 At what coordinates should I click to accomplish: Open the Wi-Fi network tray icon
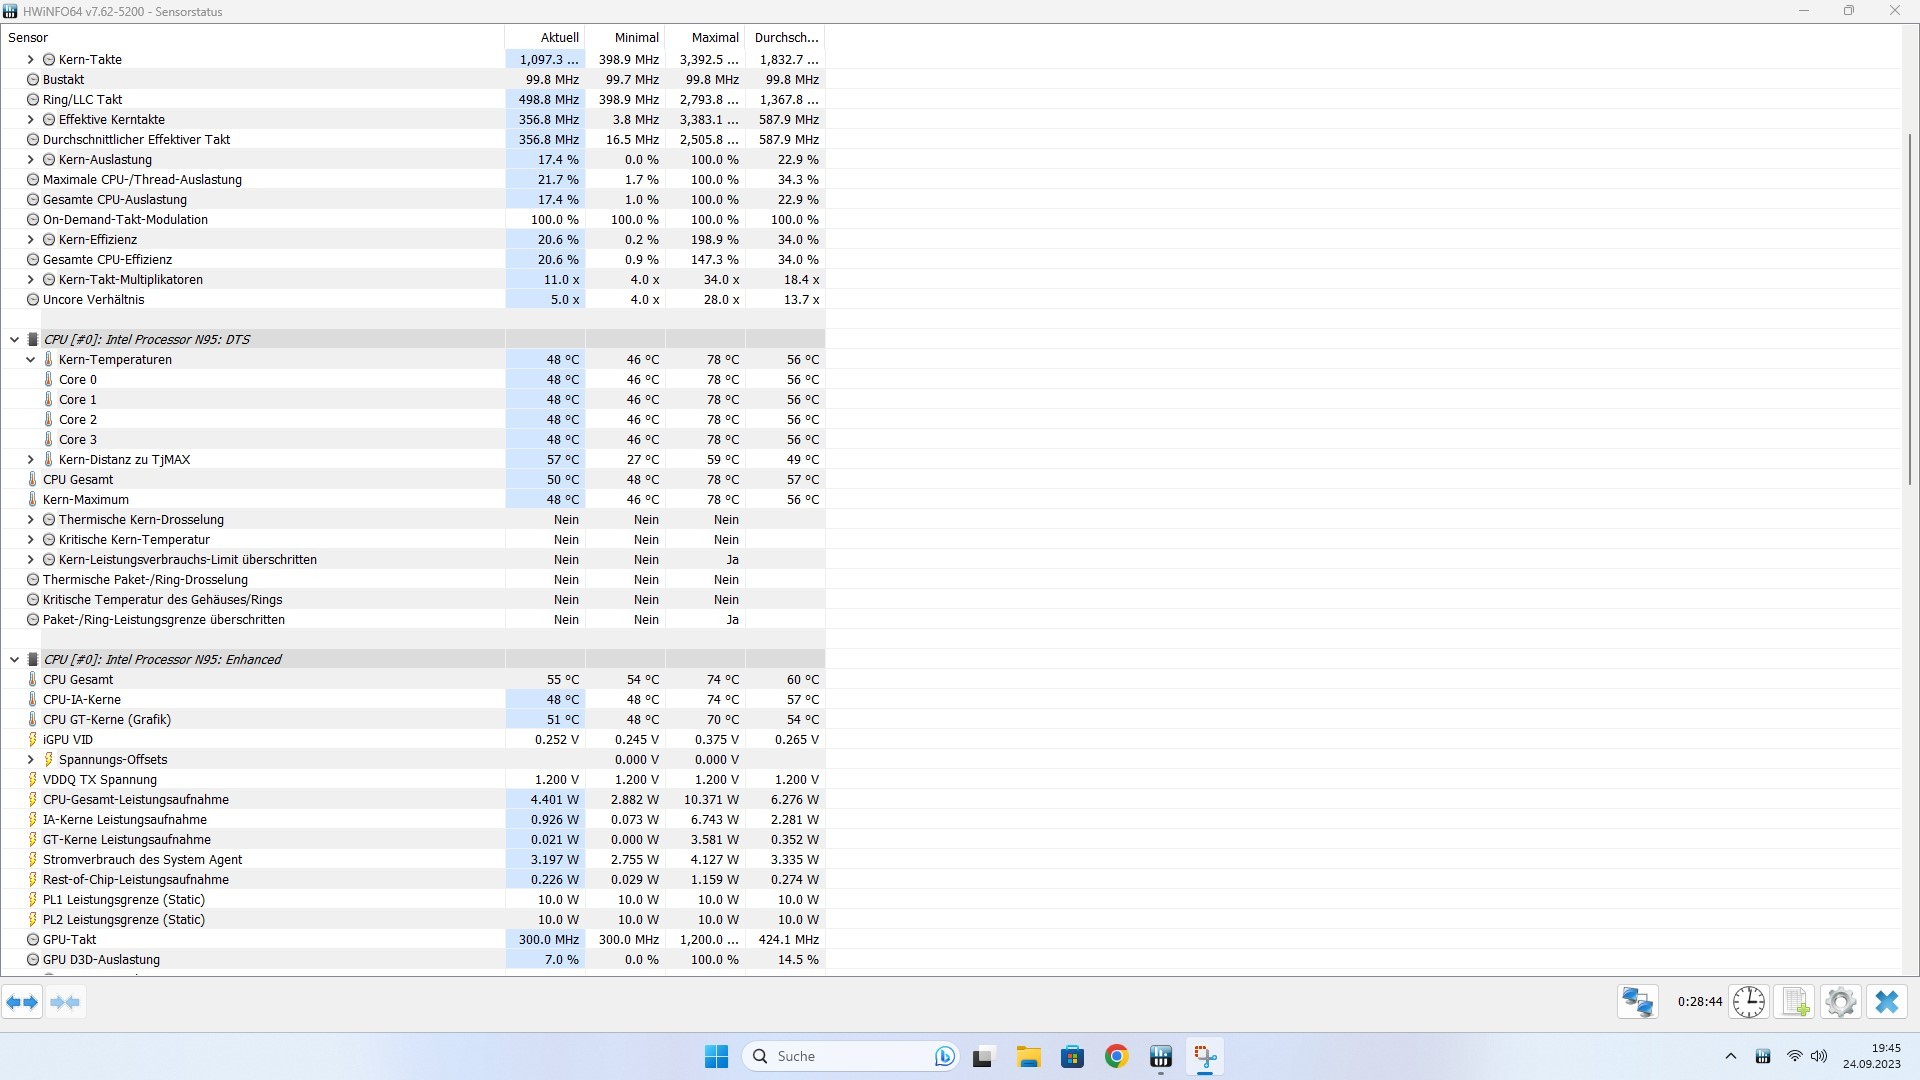[1794, 1056]
